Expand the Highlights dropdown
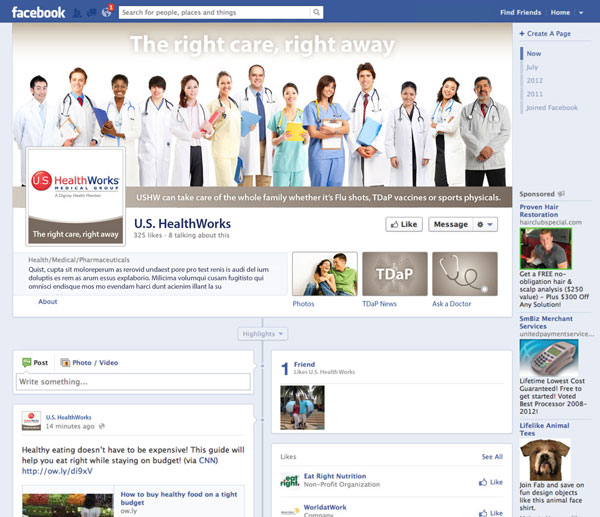This screenshot has width=600, height=517. (262, 334)
